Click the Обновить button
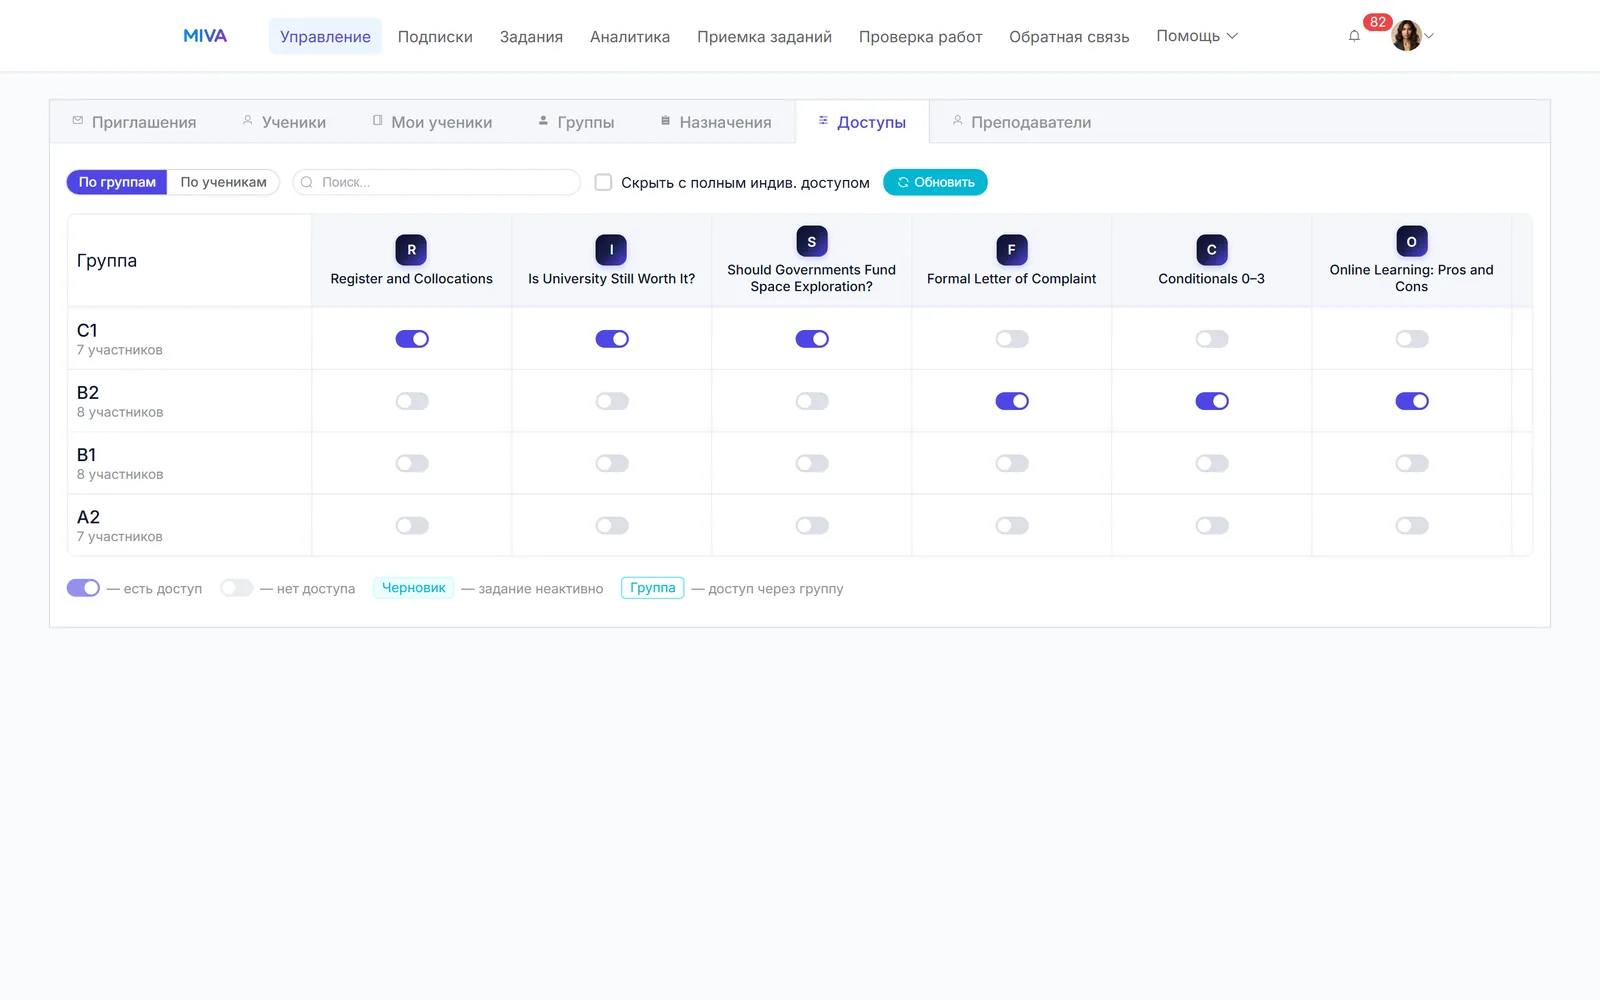1600x1000 pixels. [935, 182]
